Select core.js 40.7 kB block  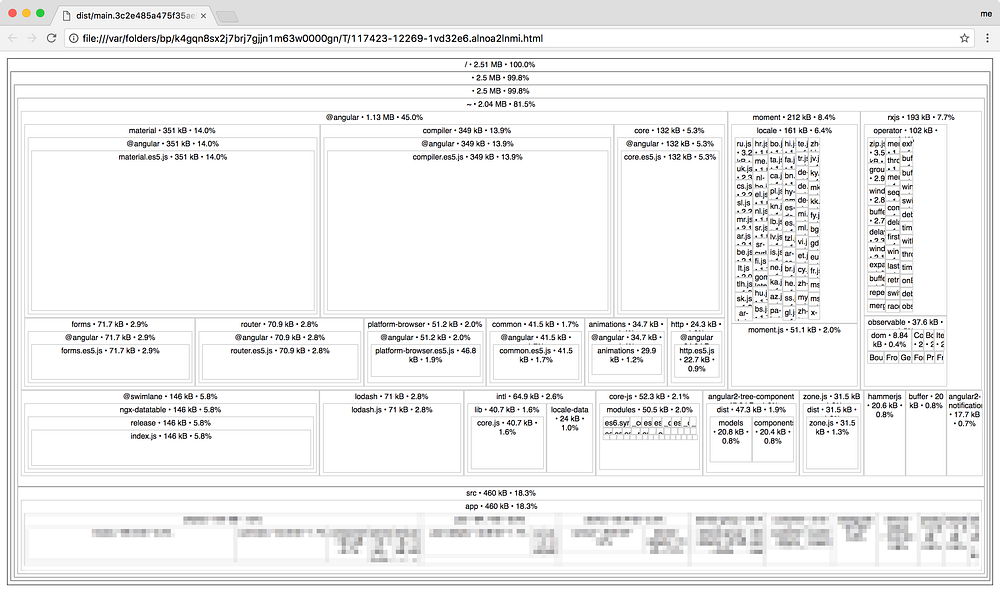click(x=507, y=443)
